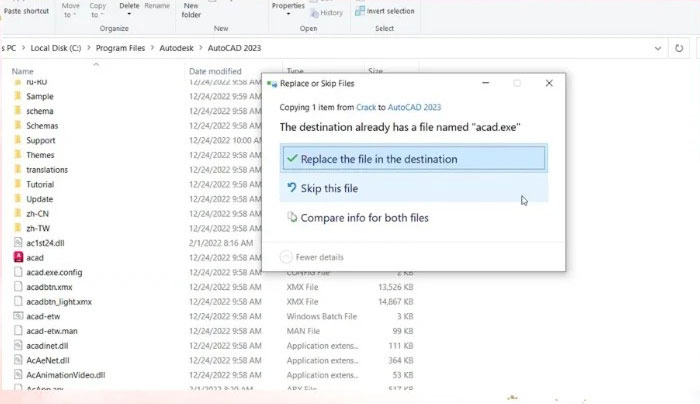Select the Schemas folder icon

click(18, 125)
